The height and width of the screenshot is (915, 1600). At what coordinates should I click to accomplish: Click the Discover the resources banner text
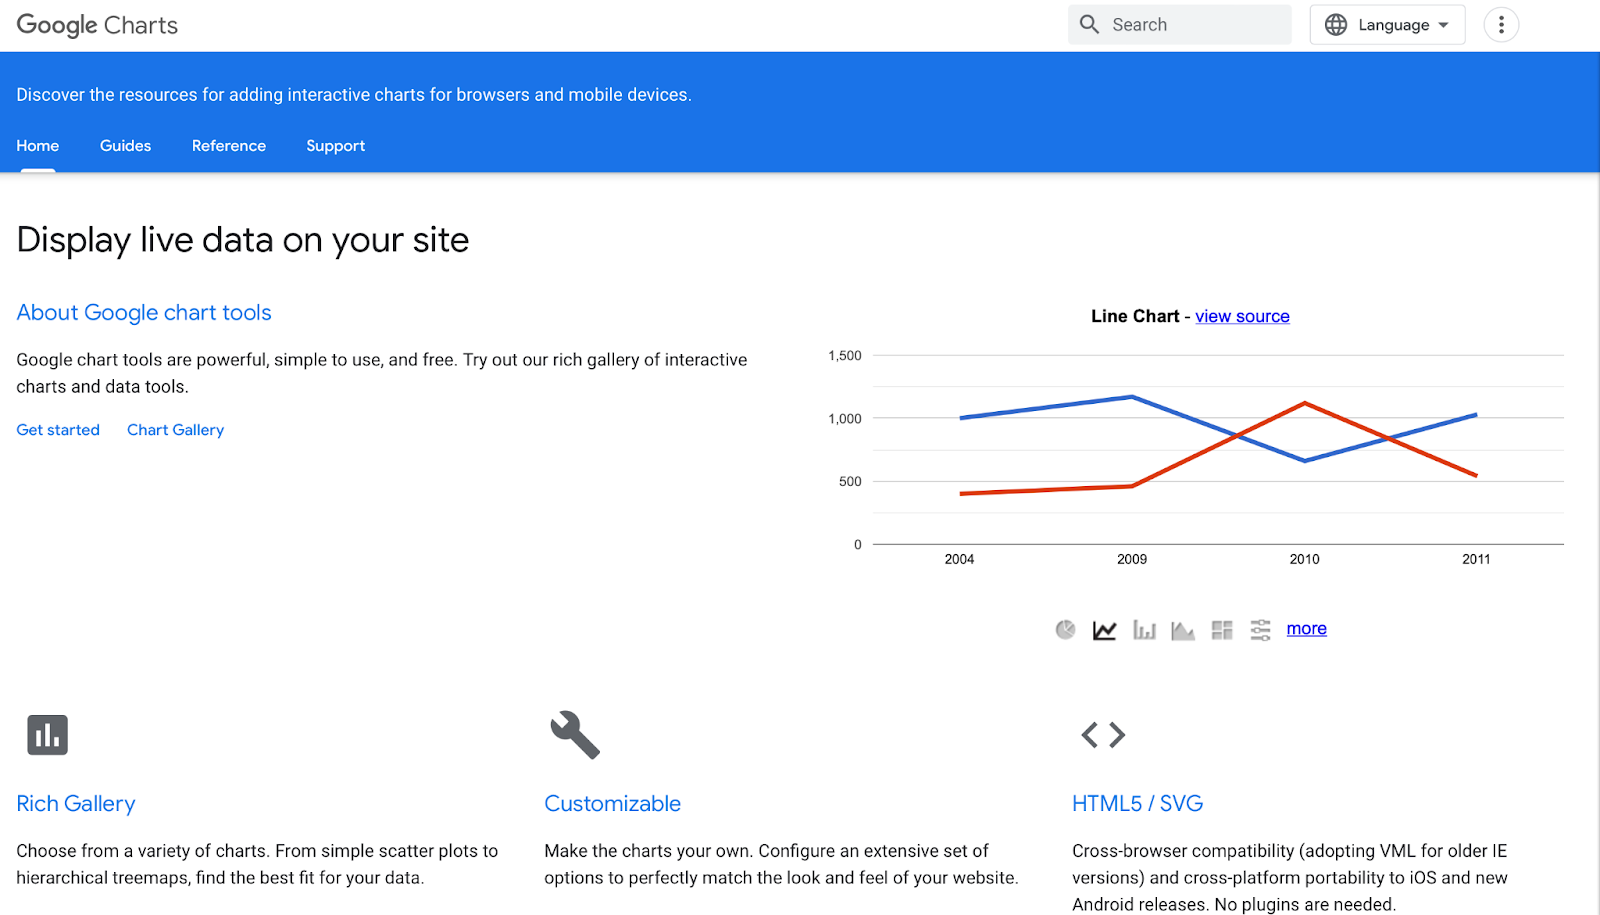354,95
